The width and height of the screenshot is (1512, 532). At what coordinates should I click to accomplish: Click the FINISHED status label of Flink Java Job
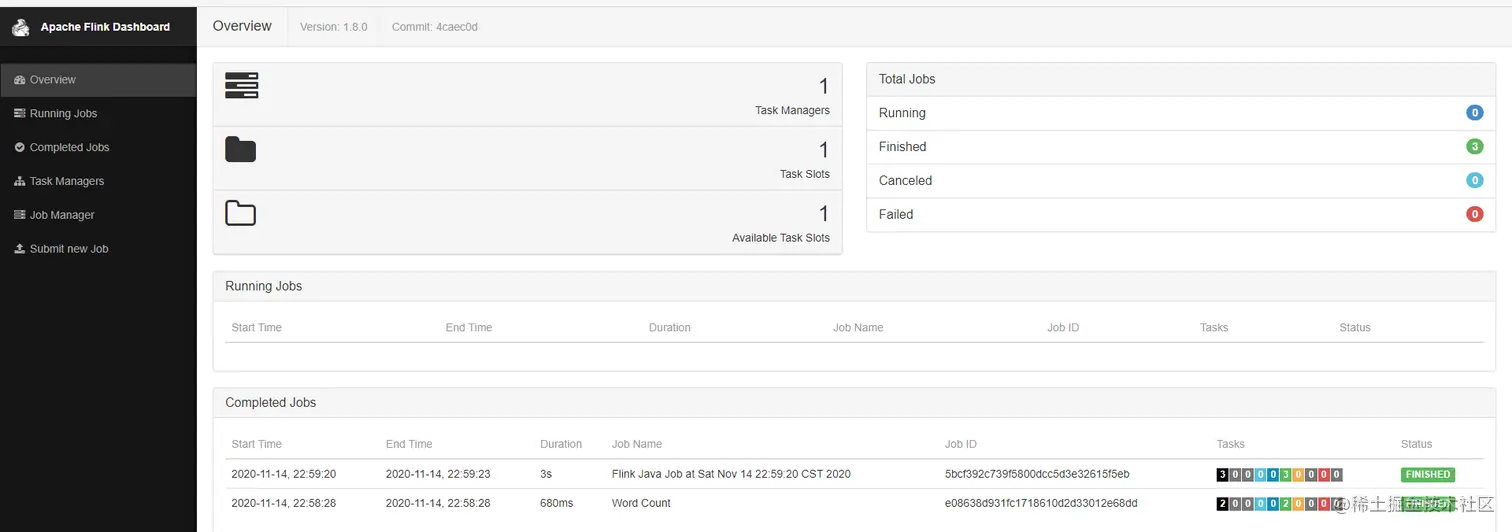click(x=1427, y=474)
